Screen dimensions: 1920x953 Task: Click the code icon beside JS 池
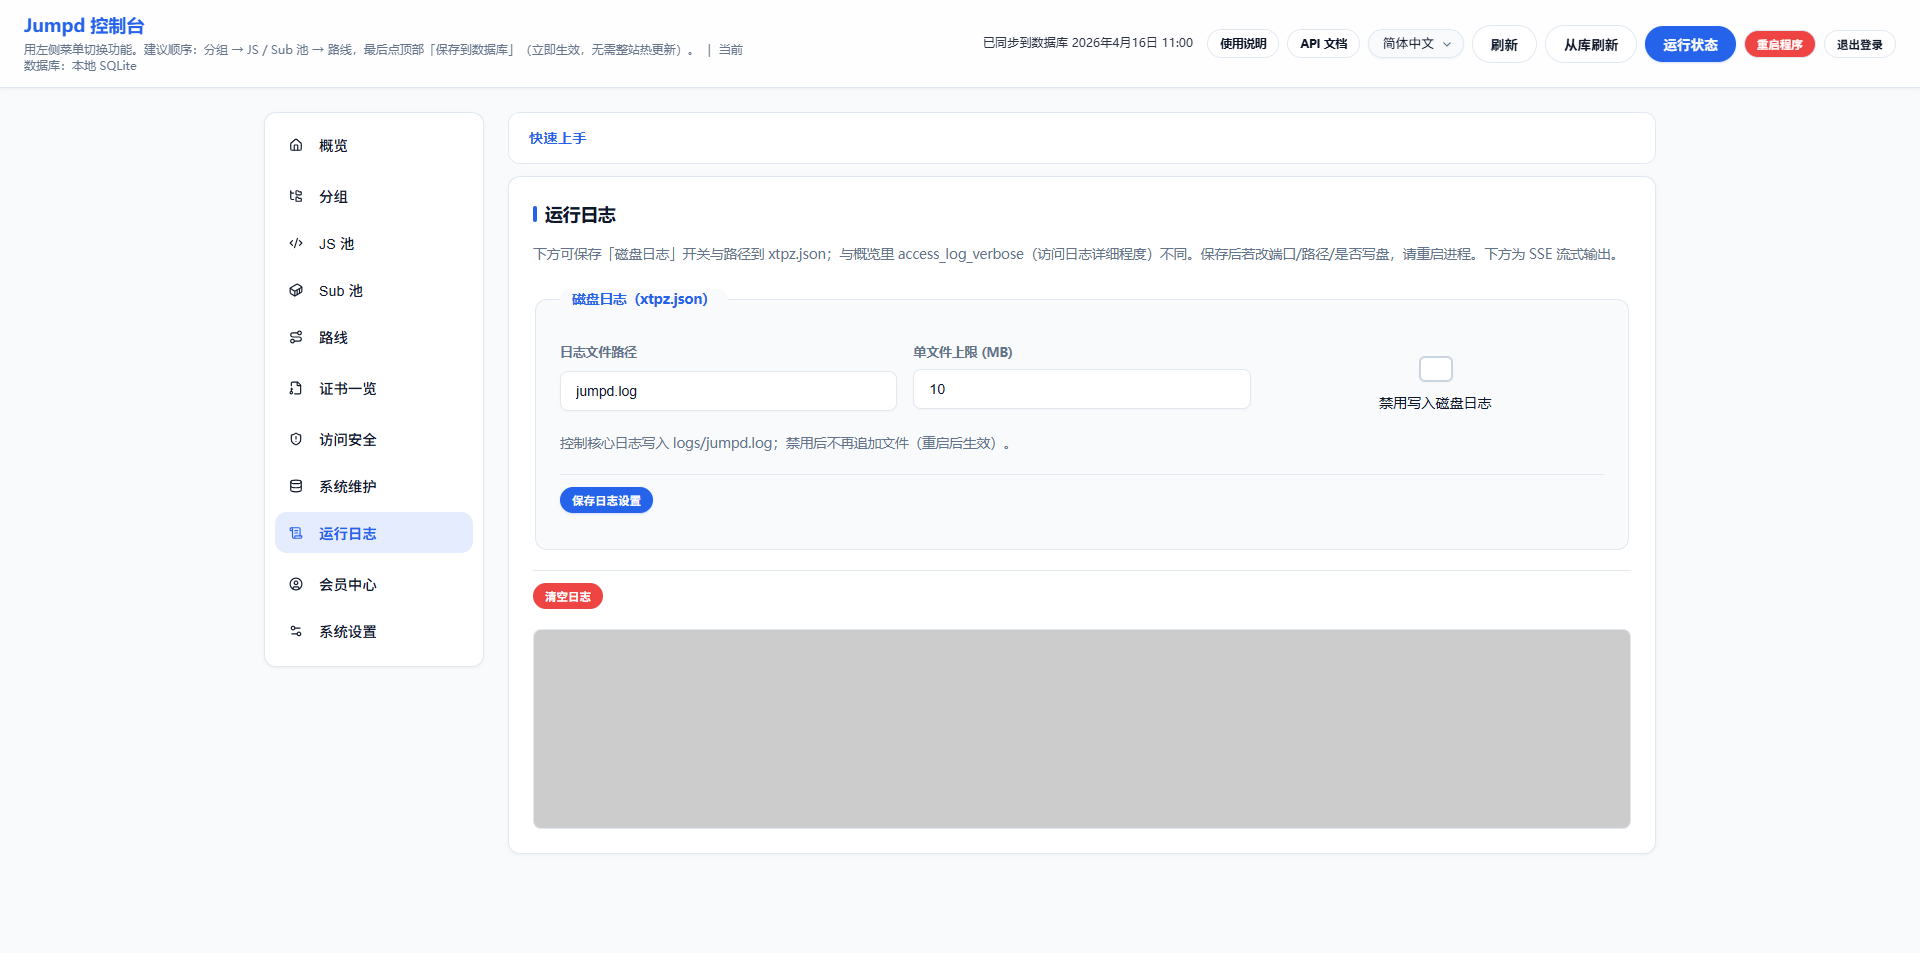(x=296, y=243)
